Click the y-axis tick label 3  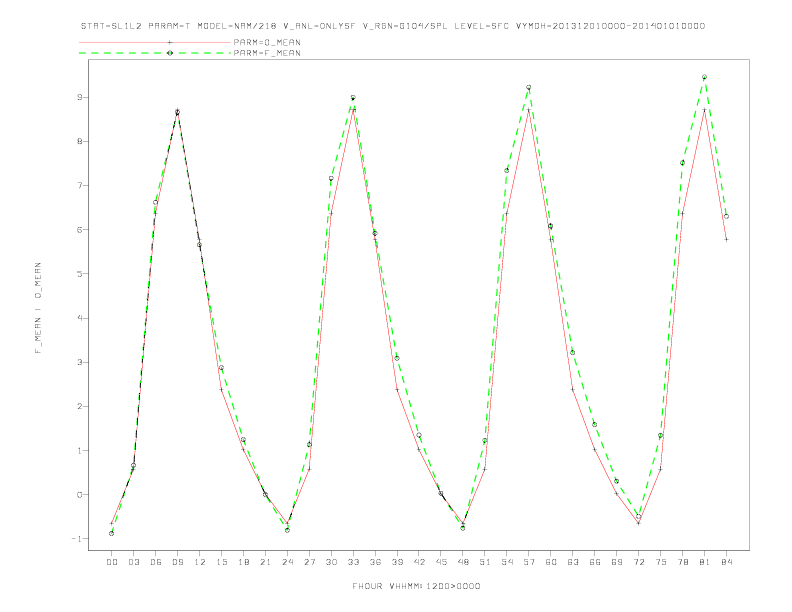pyautogui.click(x=79, y=362)
